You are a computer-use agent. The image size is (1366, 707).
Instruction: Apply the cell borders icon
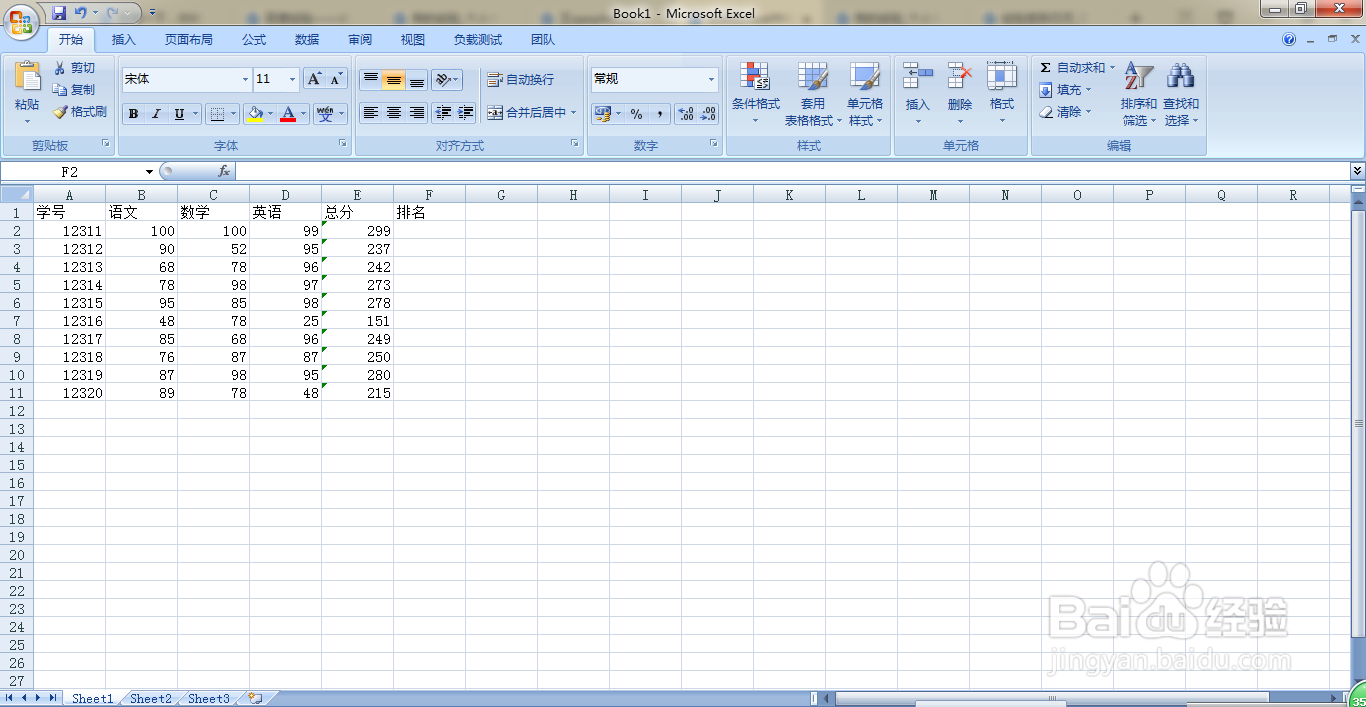tap(217, 114)
